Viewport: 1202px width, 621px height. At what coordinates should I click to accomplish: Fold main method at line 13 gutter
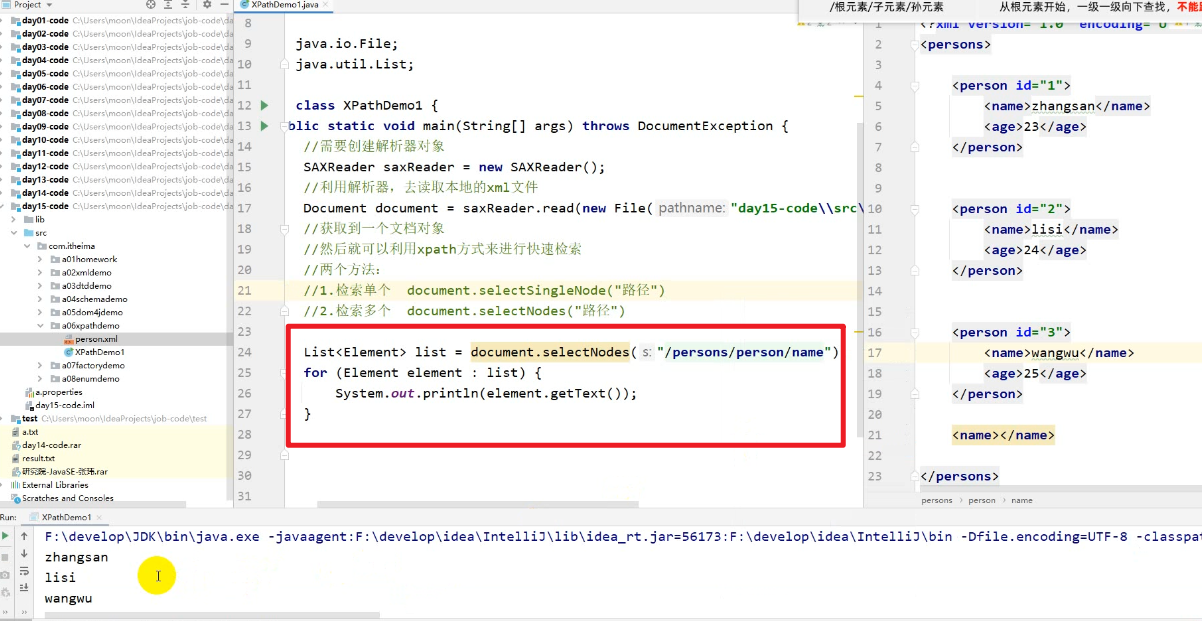[x=283, y=126]
